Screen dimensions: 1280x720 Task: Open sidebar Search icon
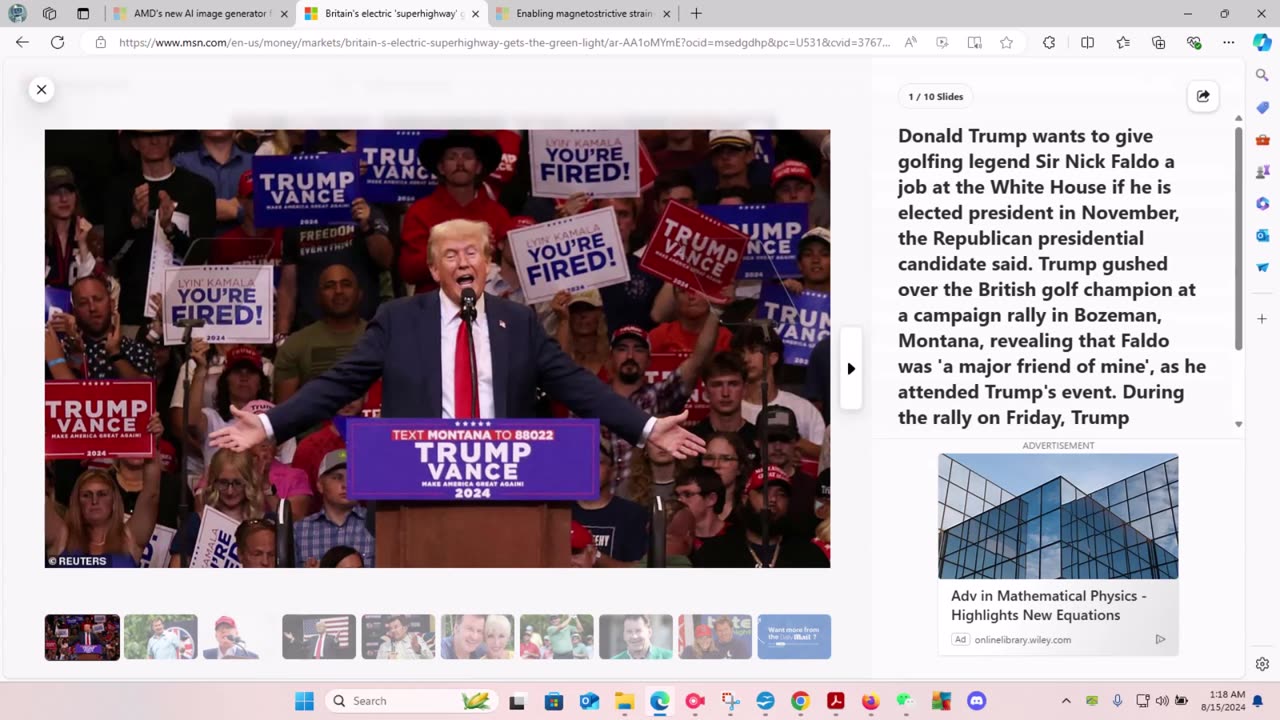click(1262, 75)
